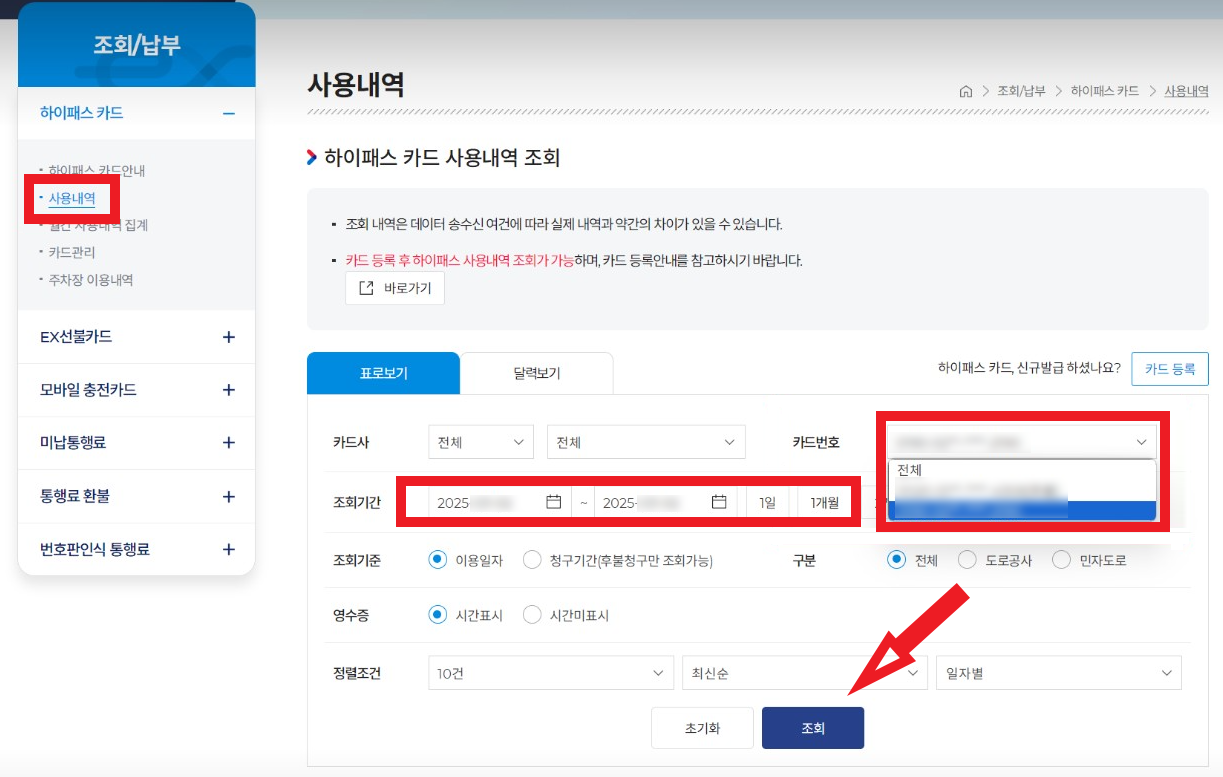Select the 도로공사 radio button
Screen dimensions: 1223x777
[x=967, y=560]
